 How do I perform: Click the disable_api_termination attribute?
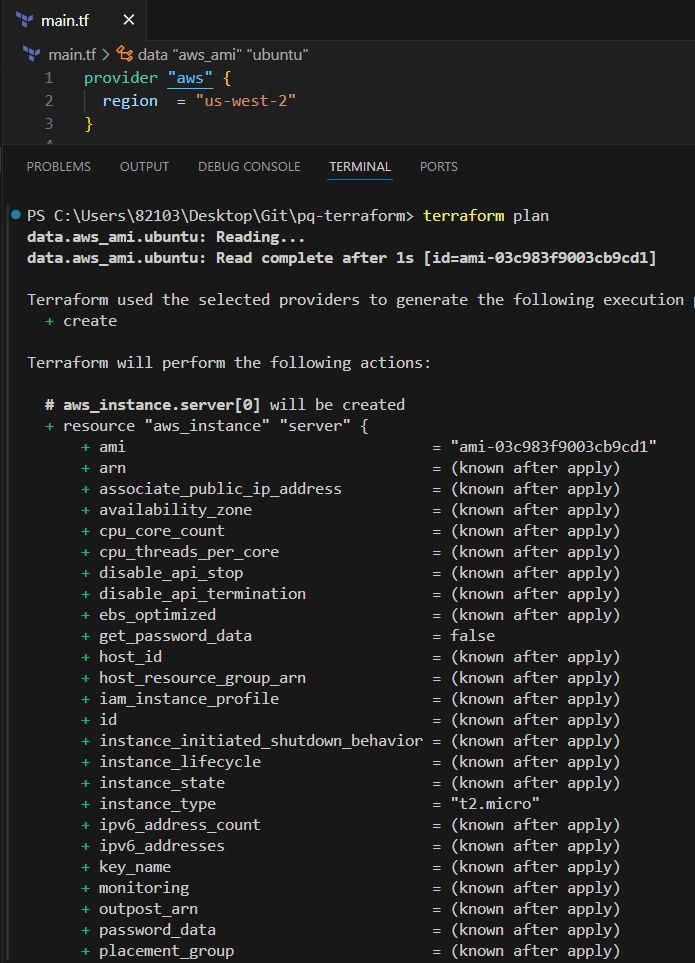pos(203,594)
